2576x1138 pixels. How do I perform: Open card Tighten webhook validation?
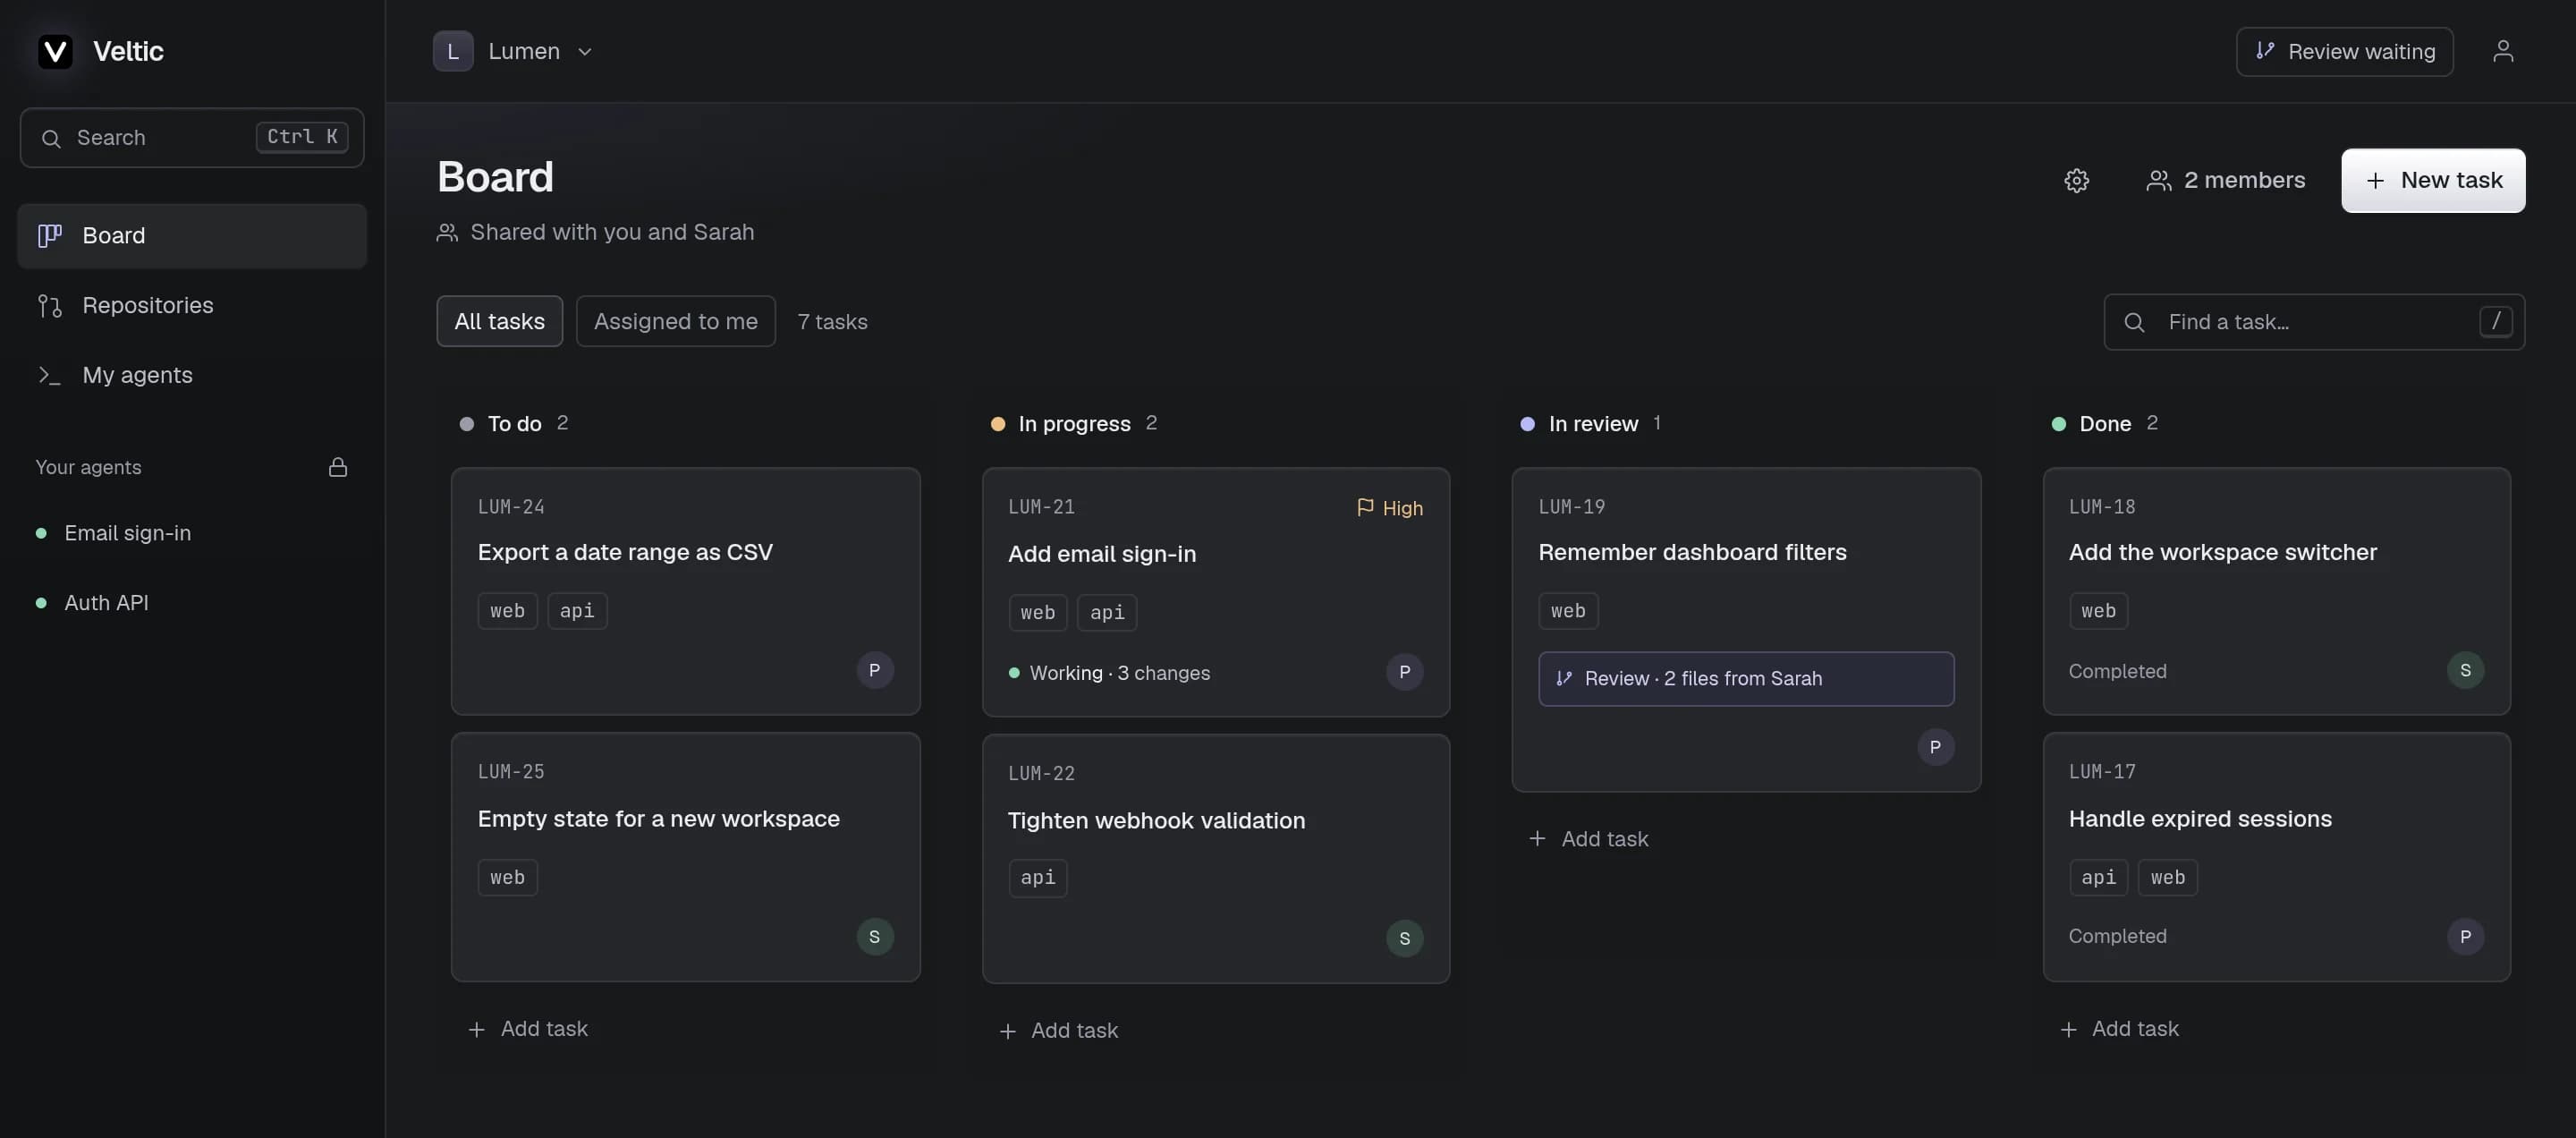click(1216, 859)
